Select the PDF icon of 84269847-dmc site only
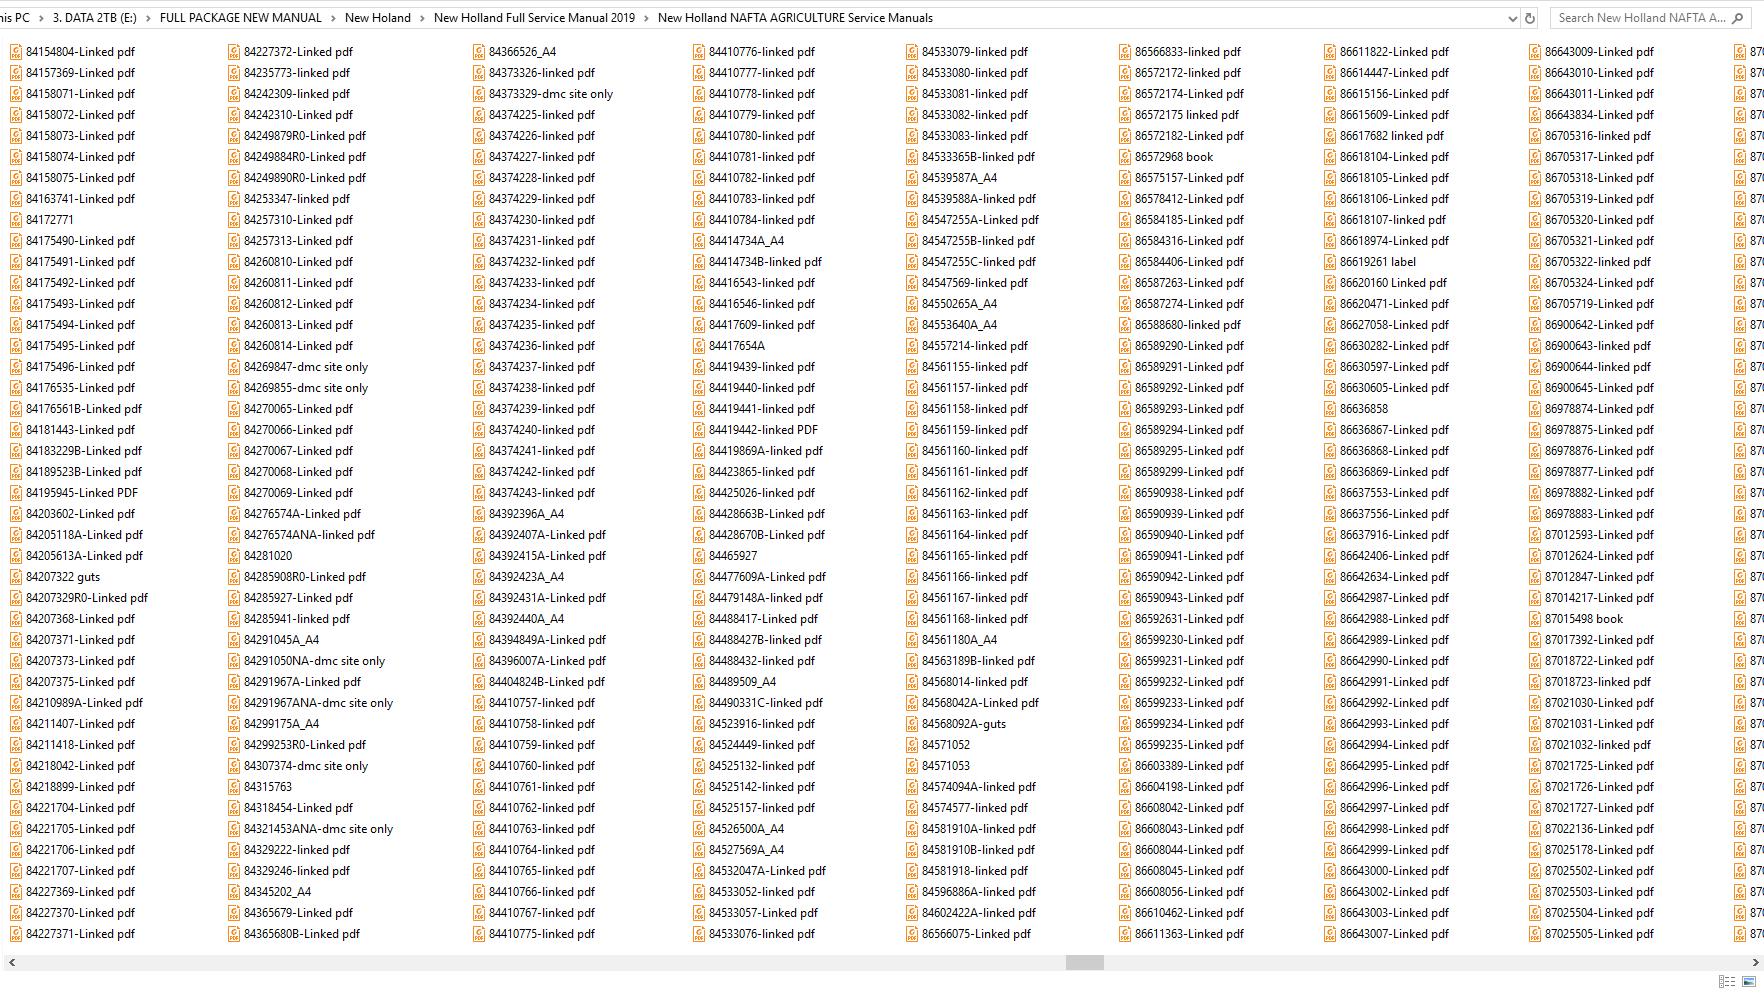 (x=234, y=367)
